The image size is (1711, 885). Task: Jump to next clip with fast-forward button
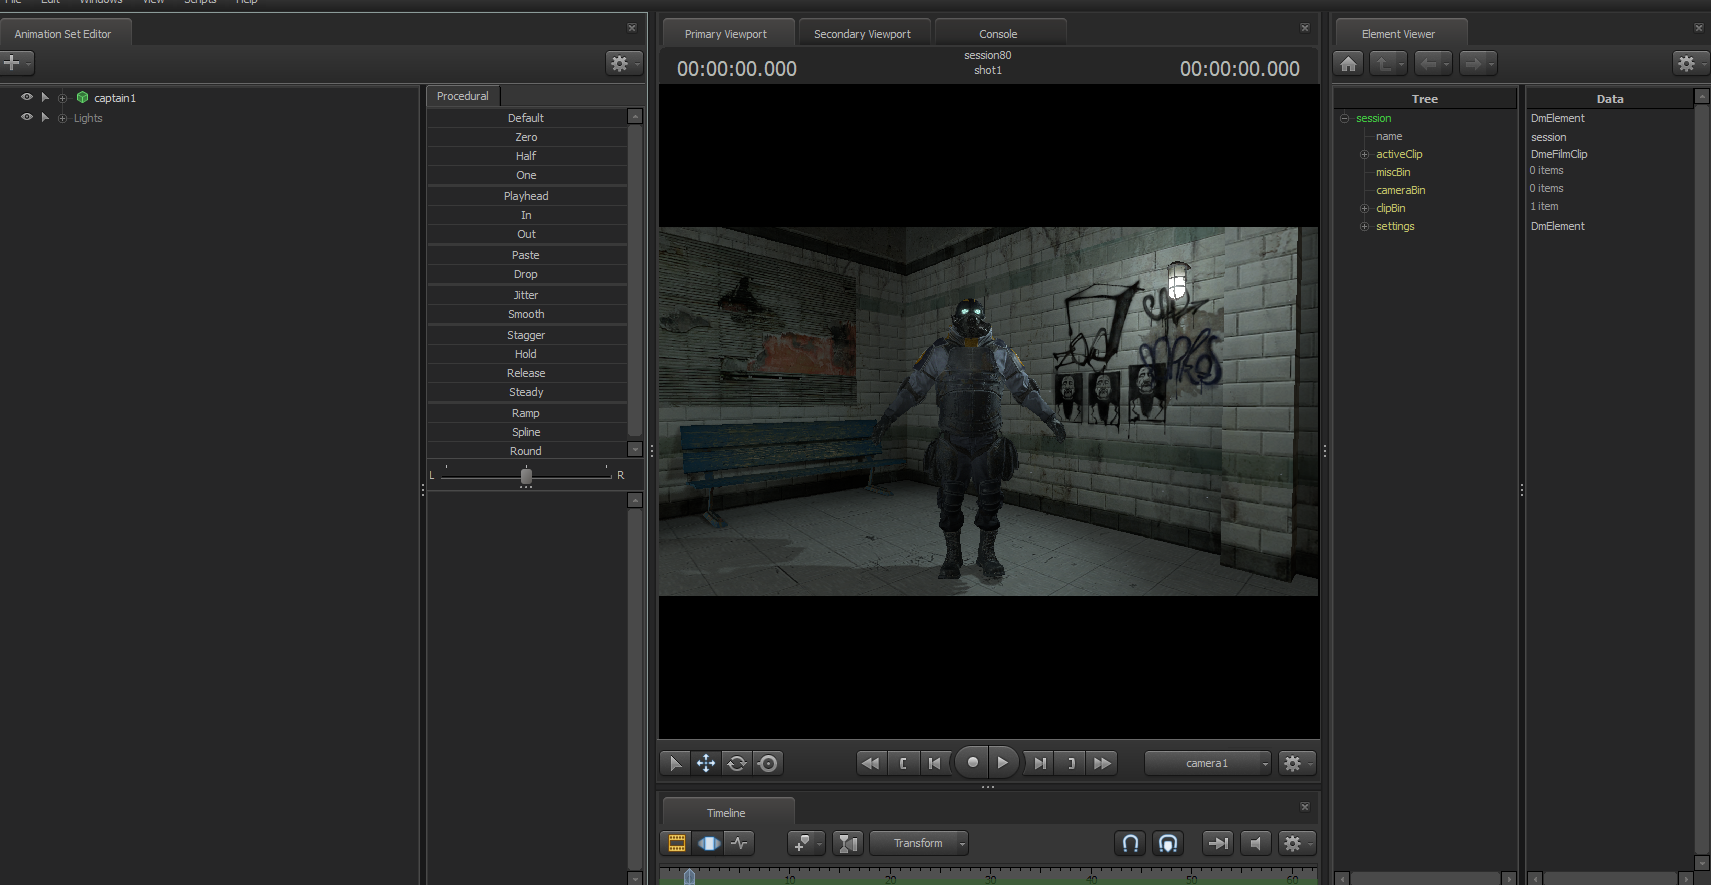1102,763
